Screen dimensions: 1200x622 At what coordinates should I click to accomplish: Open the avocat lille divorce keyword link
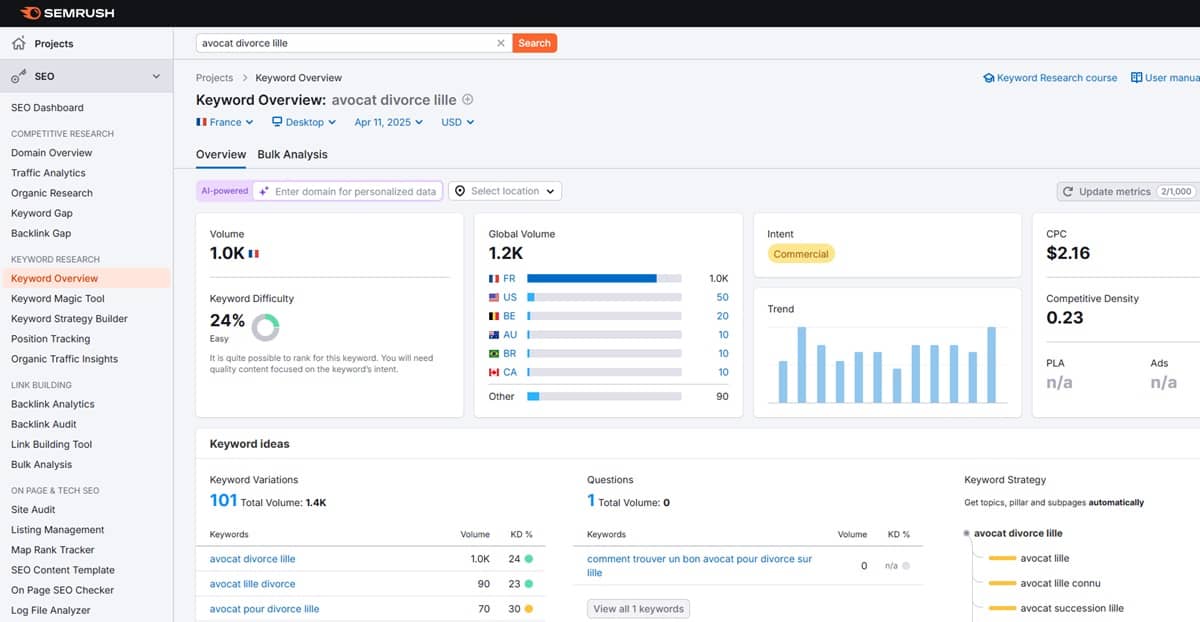252,583
